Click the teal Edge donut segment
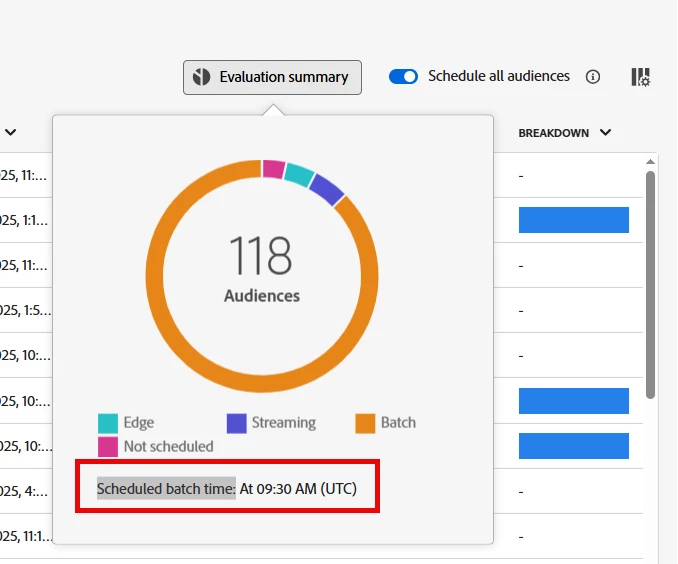 coord(299,174)
